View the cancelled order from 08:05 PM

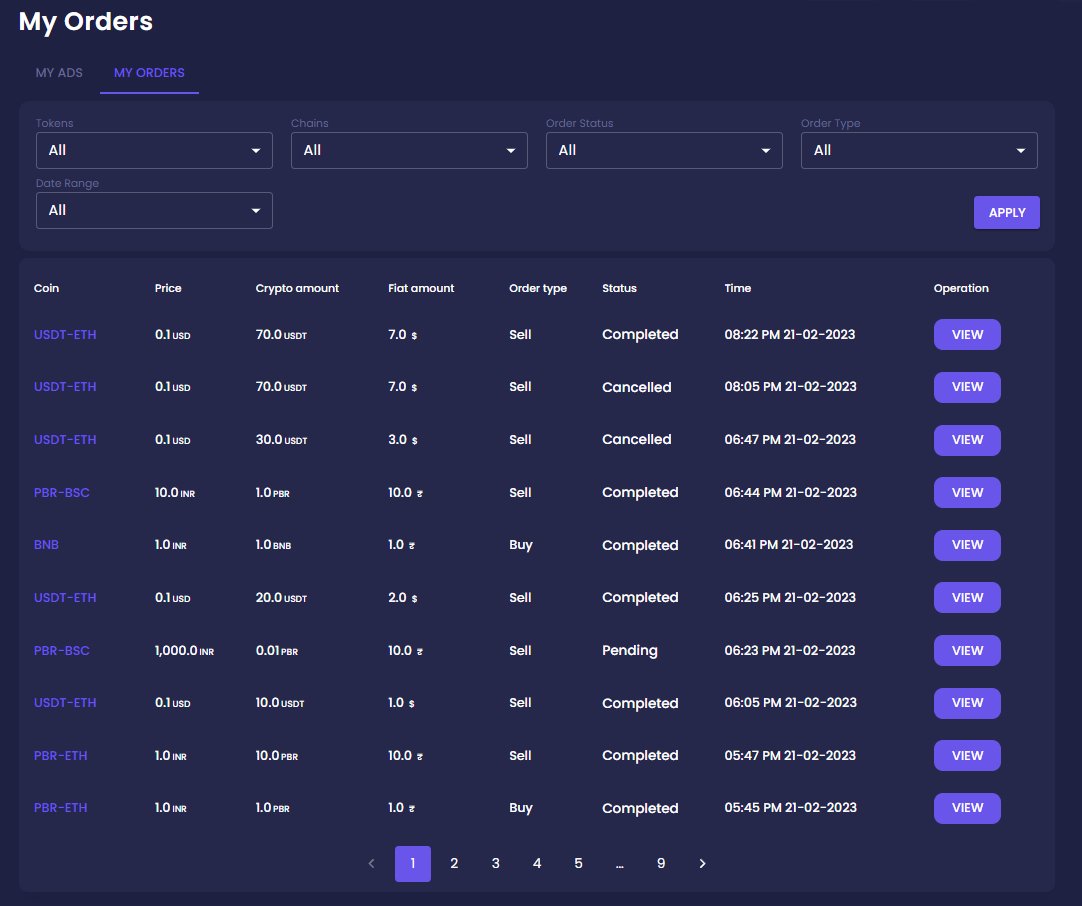click(967, 387)
